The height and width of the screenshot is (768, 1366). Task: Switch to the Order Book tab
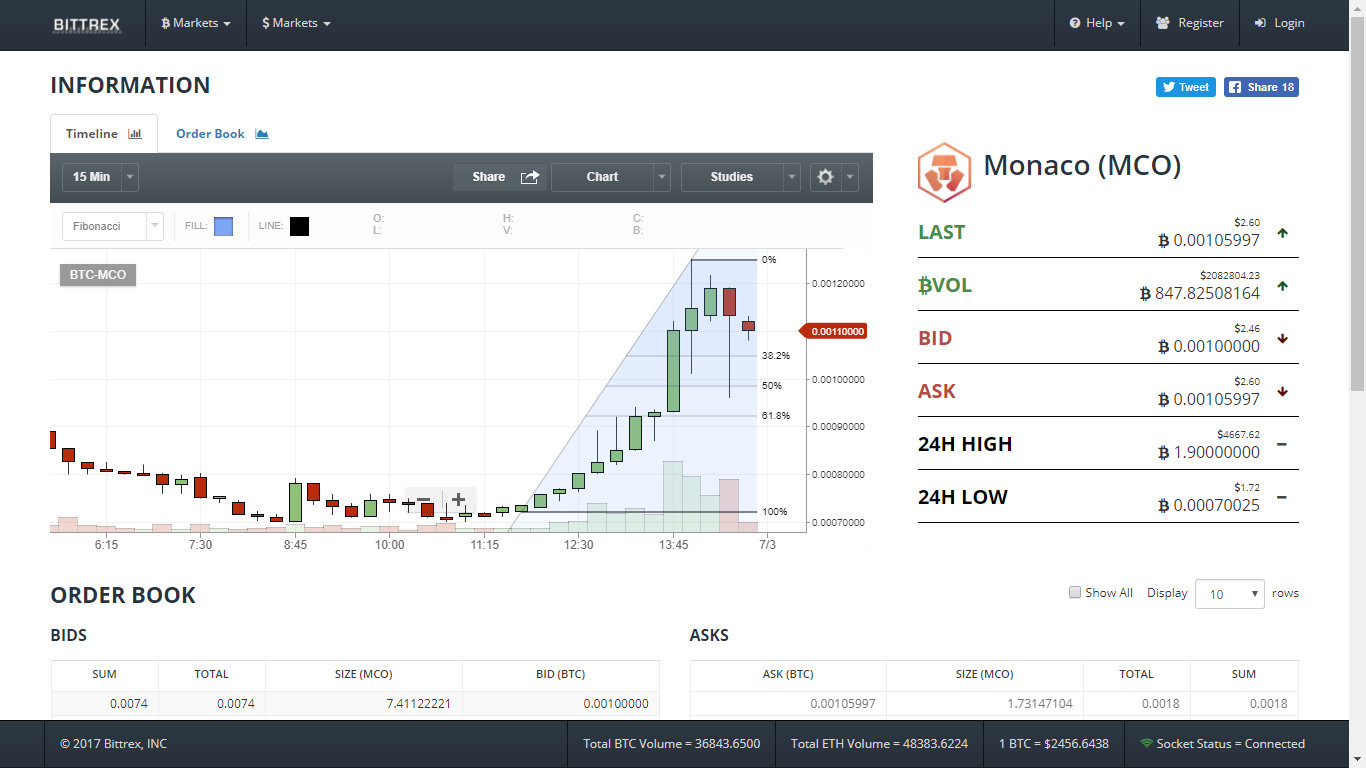click(222, 134)
